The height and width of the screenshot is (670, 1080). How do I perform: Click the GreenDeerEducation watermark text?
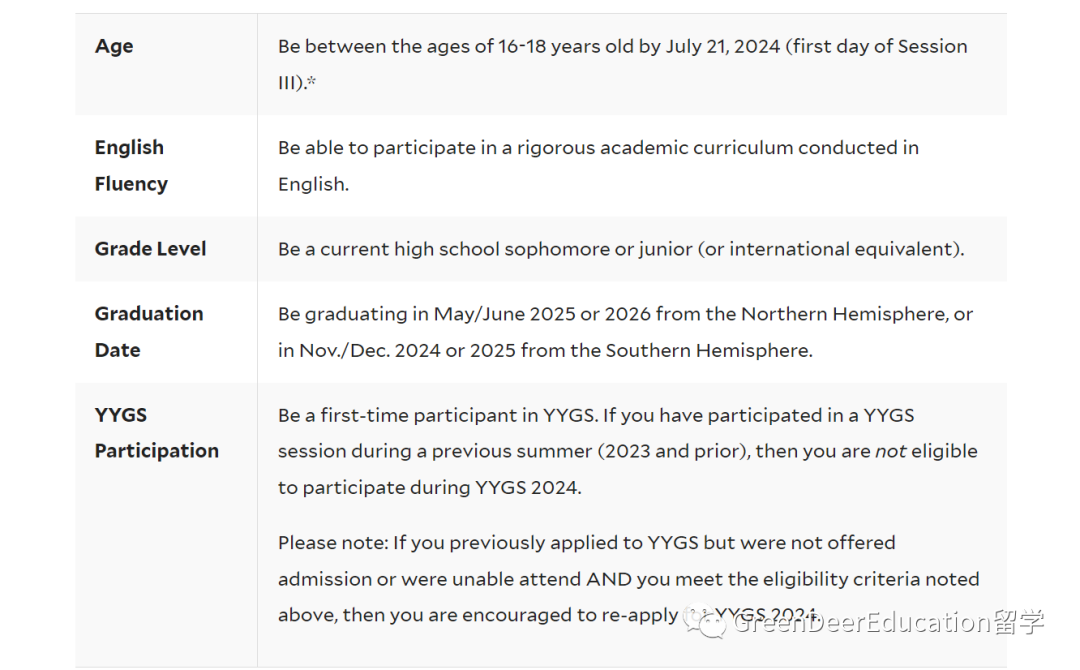coord(889,622)
